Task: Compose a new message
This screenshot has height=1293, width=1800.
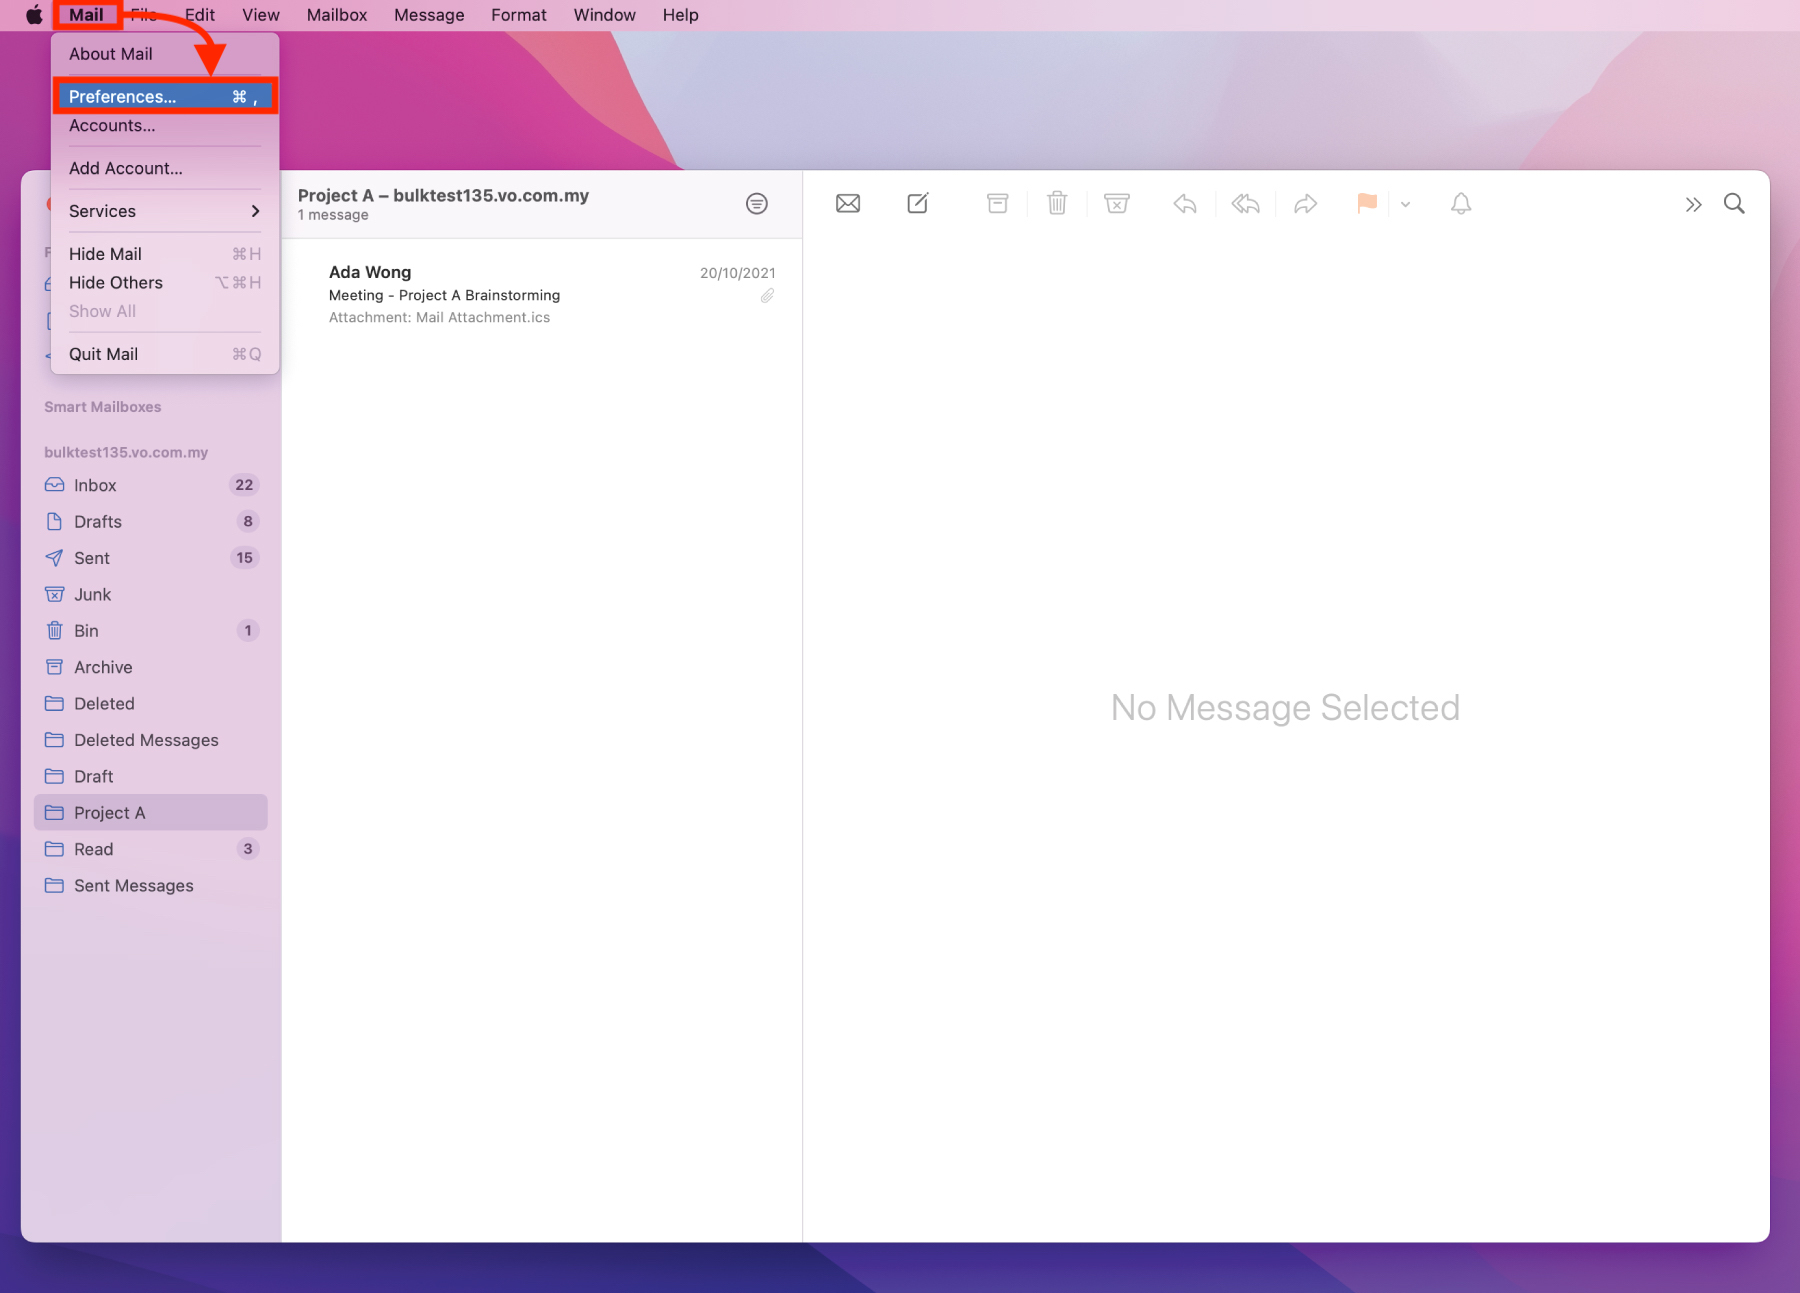Action: 917,204
